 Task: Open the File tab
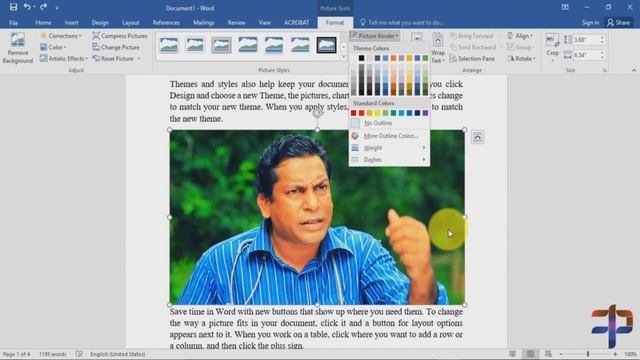click(x=13, y=22)
